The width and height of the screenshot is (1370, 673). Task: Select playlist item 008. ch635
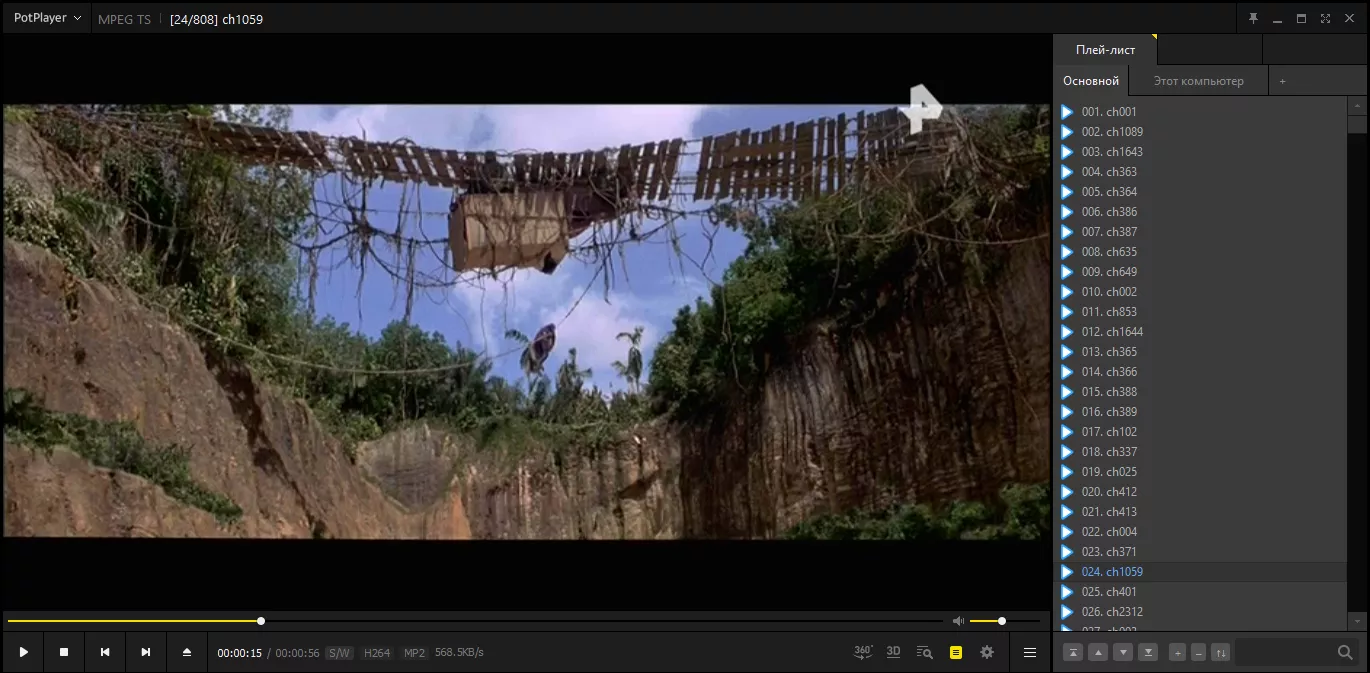click(1201, 252)
